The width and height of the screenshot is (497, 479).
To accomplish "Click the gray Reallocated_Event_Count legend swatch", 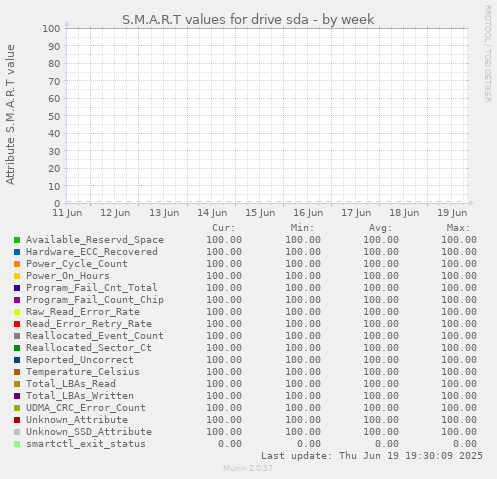I will [17, 336].
